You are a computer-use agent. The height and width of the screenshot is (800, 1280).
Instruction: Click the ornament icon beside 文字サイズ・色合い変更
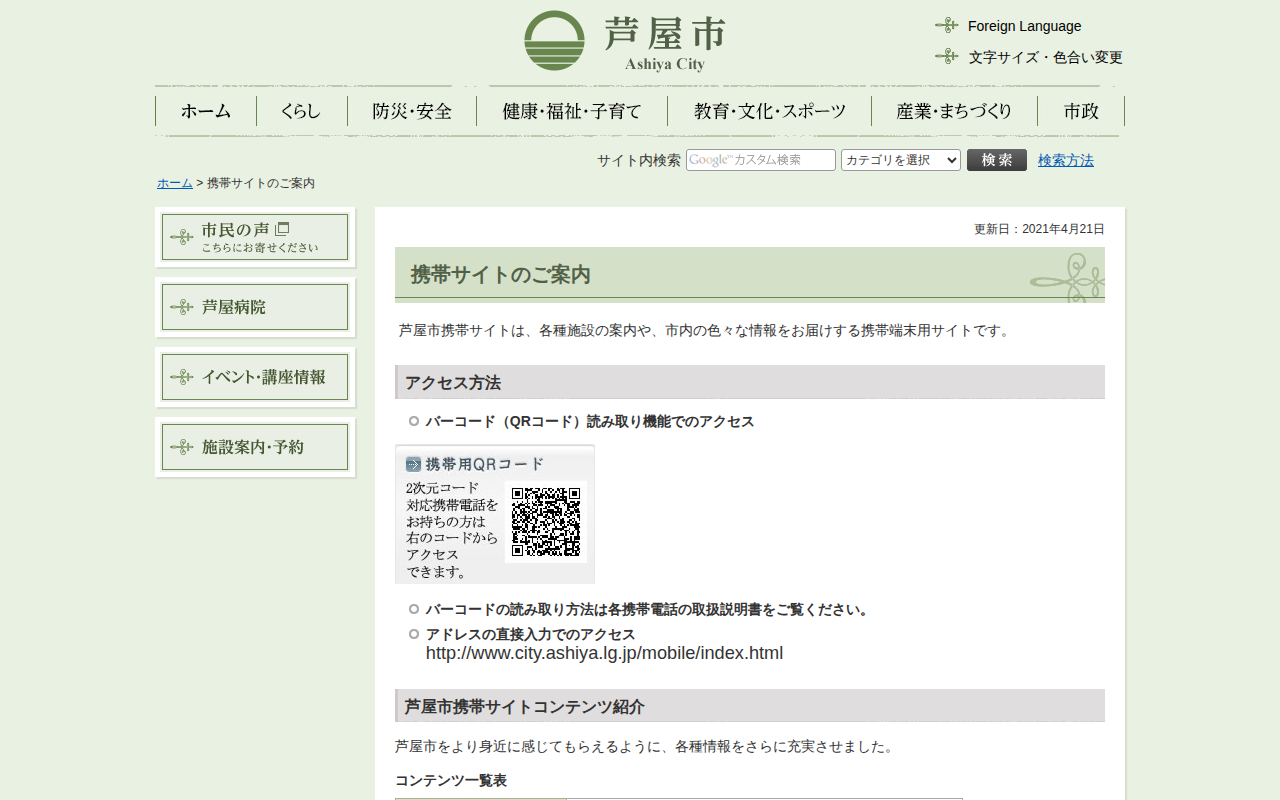click(x=946, y=57)
